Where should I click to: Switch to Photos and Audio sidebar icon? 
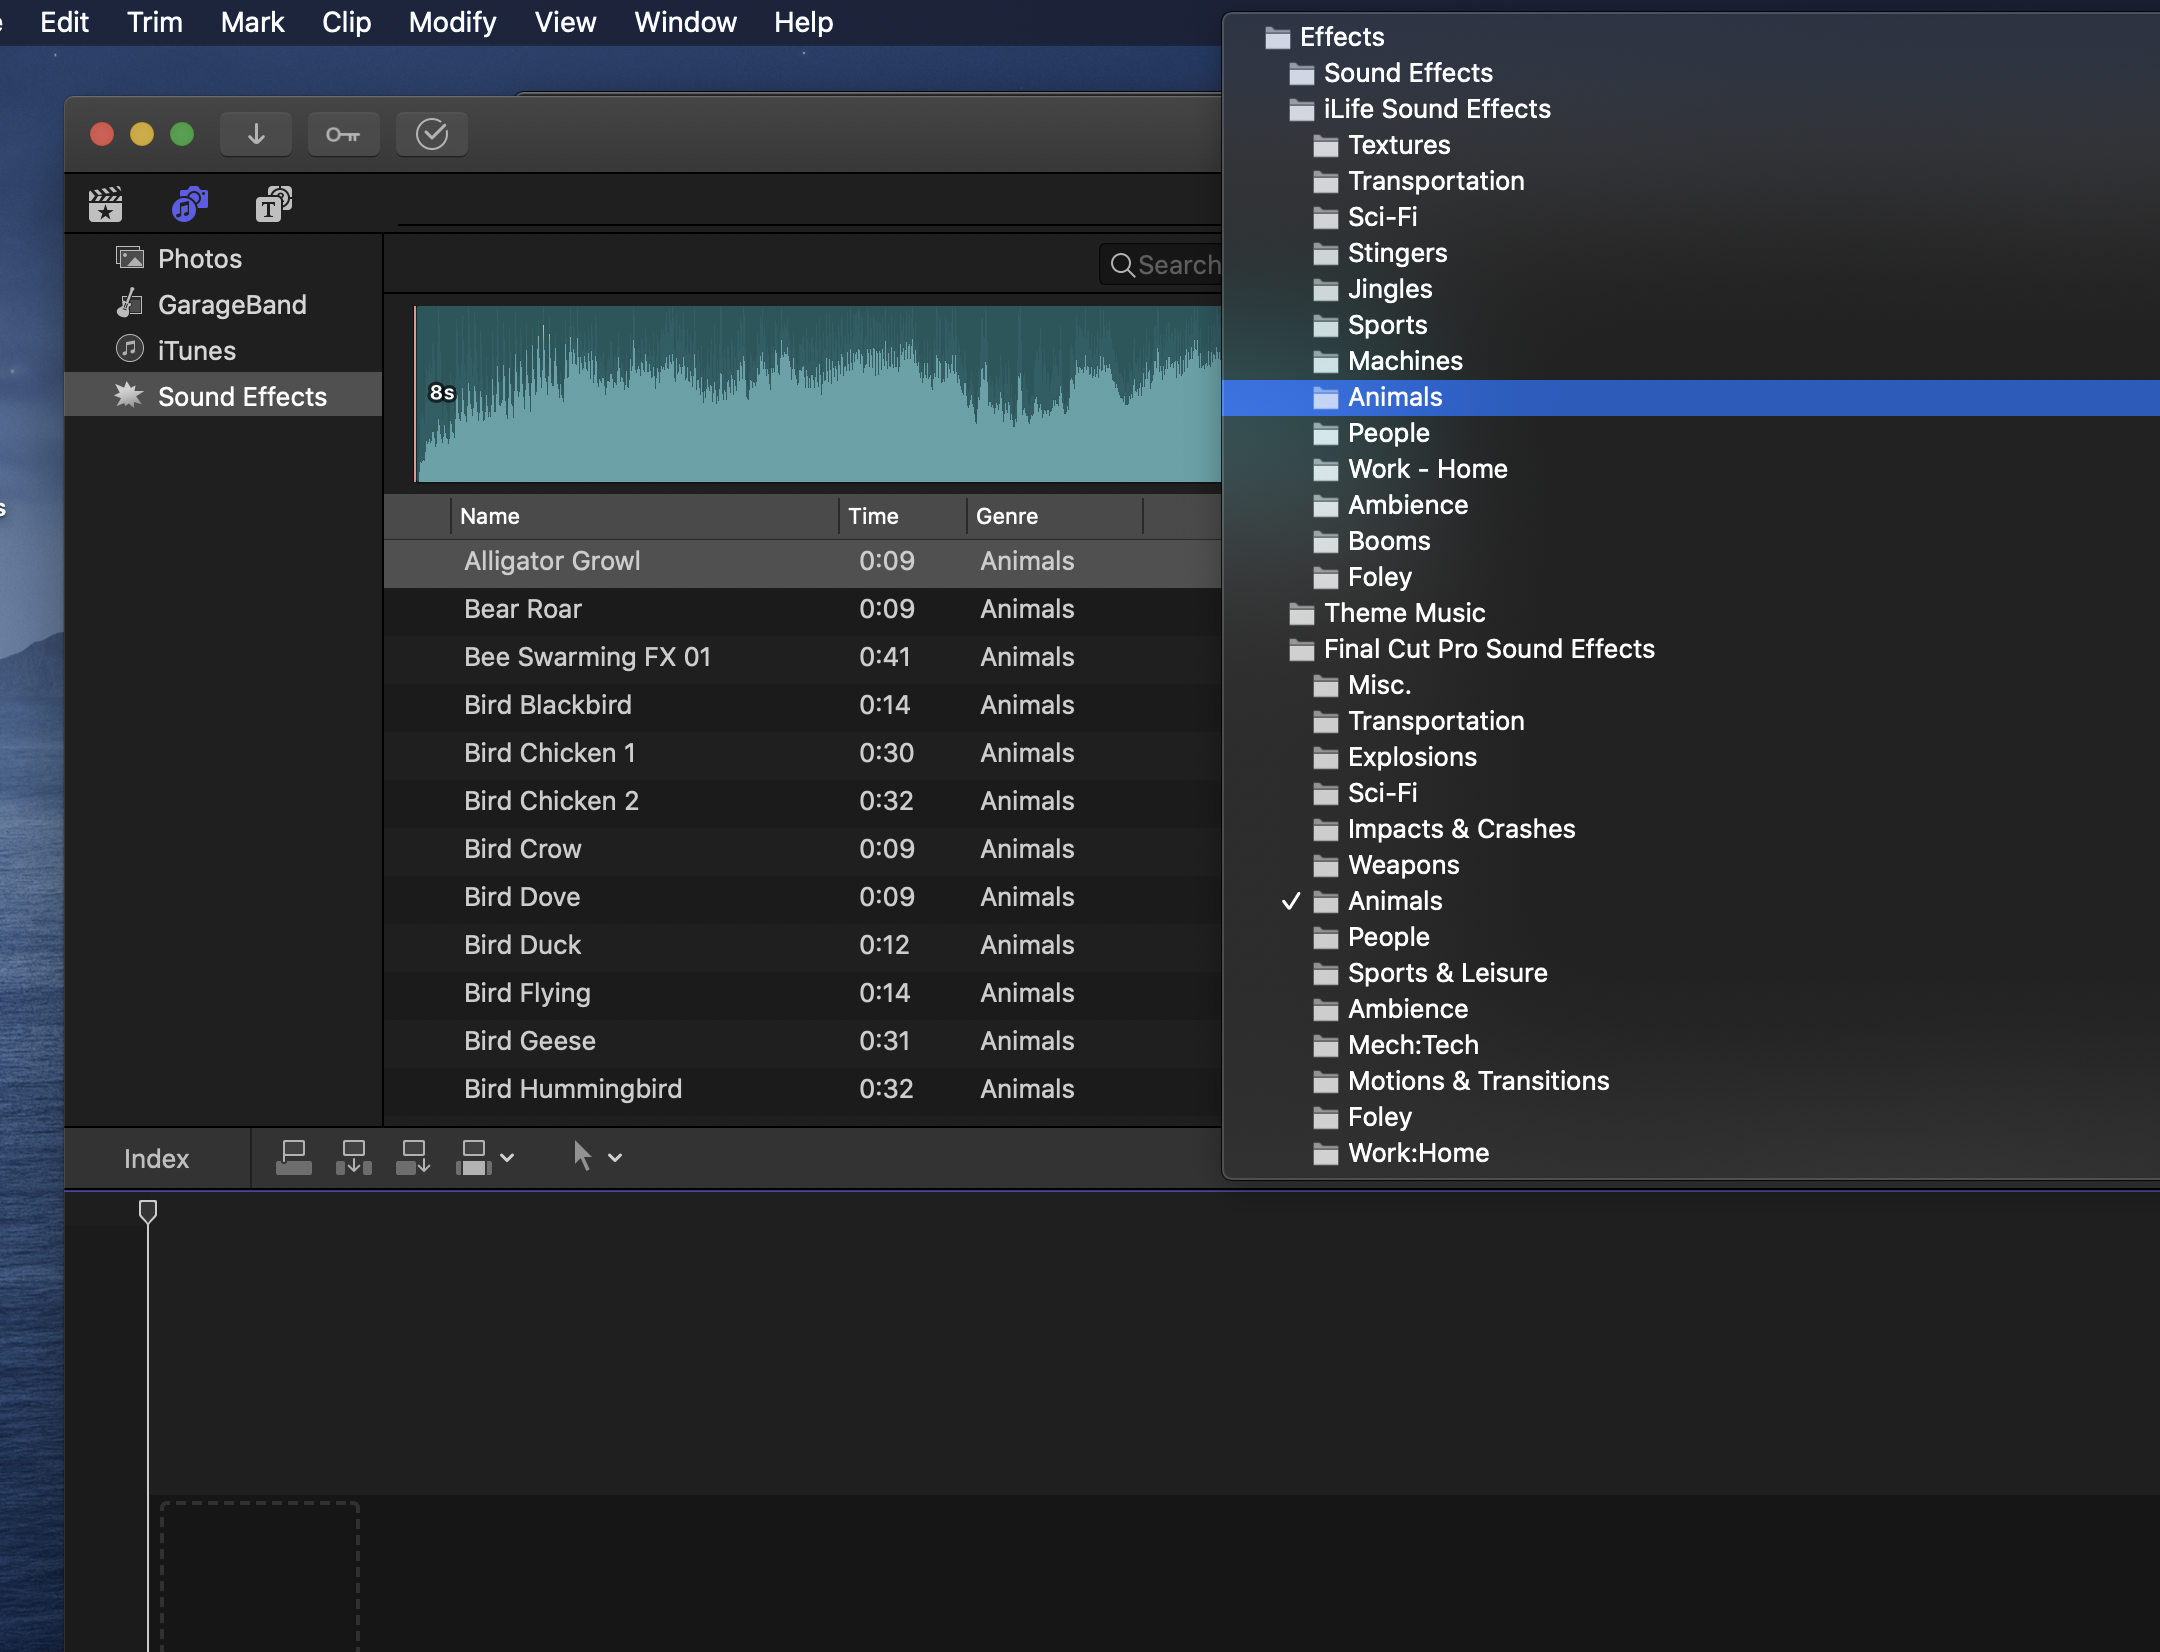pyautogui.click(x=189, y=205)
